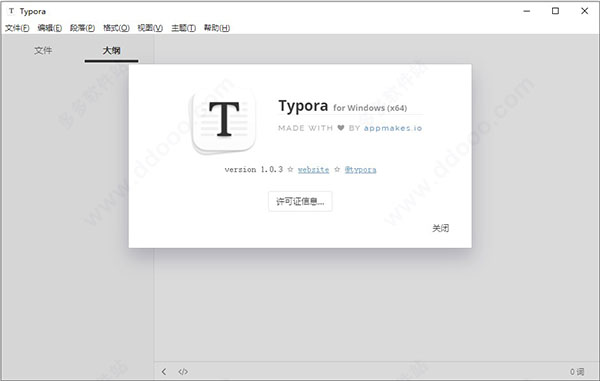Screen dimensions: 600x381
Task: Close the Typora window
Action: click(x=584, y=11)
